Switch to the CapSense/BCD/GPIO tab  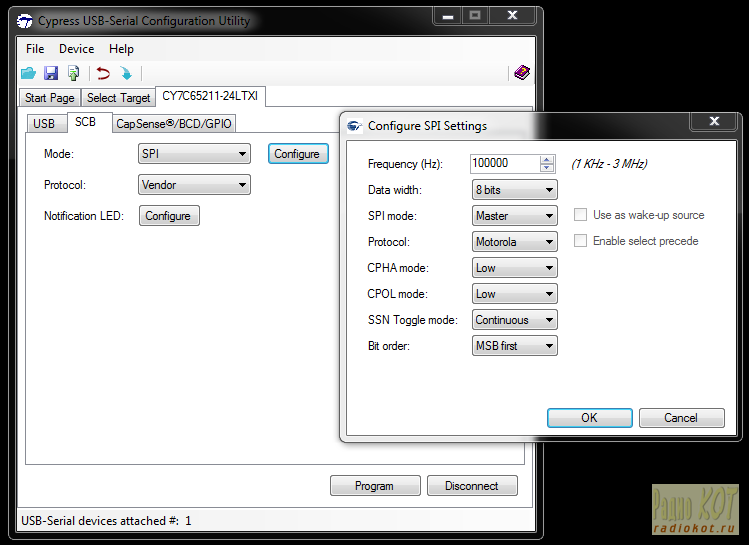pyautogui.click(x=174, y=124)
